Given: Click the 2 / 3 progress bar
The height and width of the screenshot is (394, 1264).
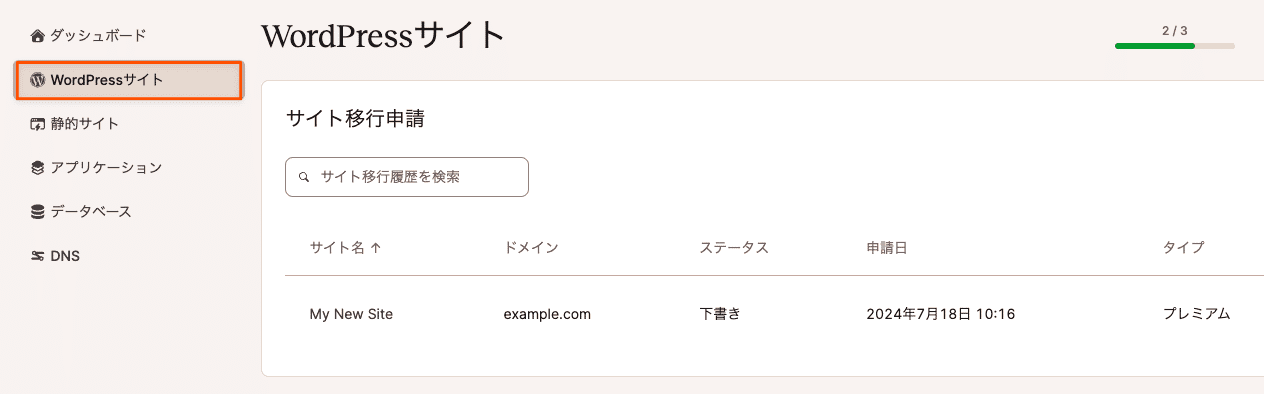Looking at the screenshot, I should point(1175,46).
